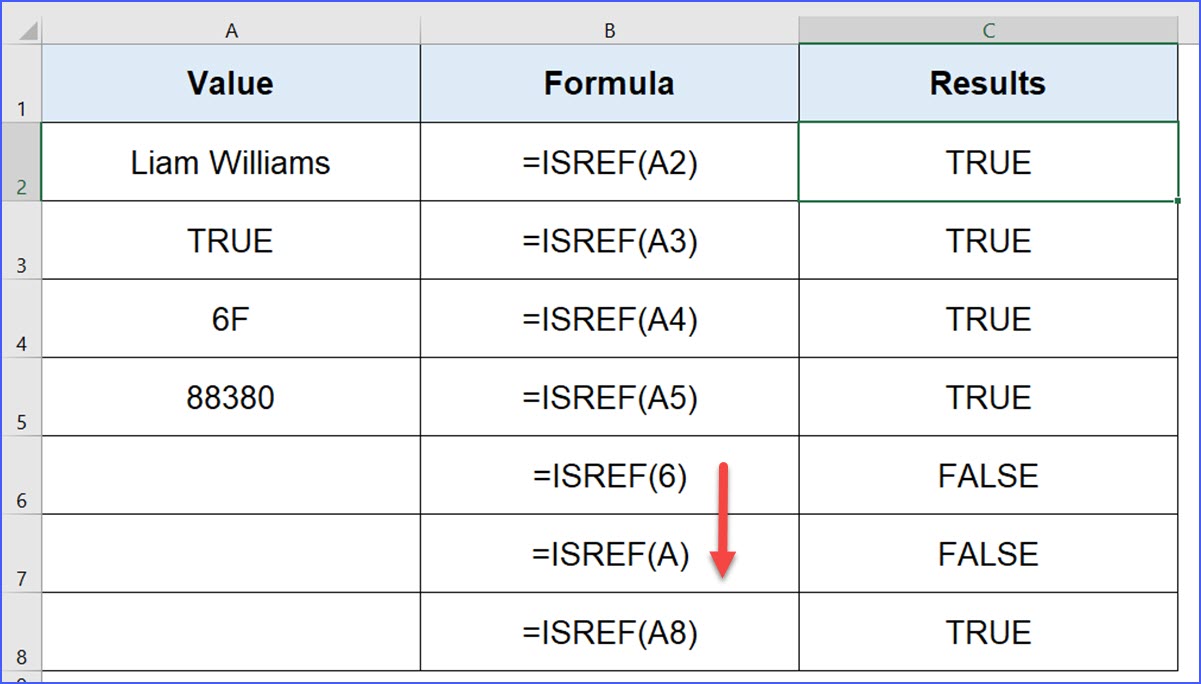1201x684 pixels.
Task: Click the =ISREF(A) formula cell
Action: click(609, 554)
